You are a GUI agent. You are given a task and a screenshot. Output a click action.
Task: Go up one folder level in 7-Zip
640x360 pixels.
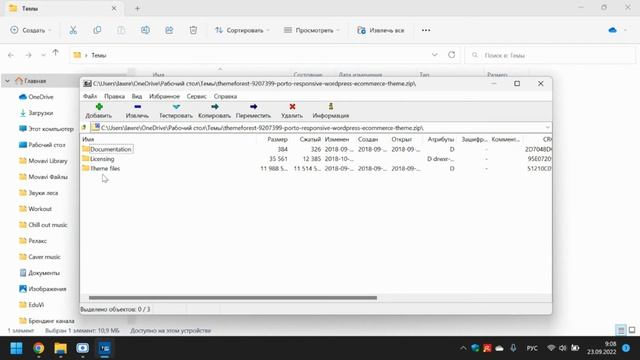point(84,127)
